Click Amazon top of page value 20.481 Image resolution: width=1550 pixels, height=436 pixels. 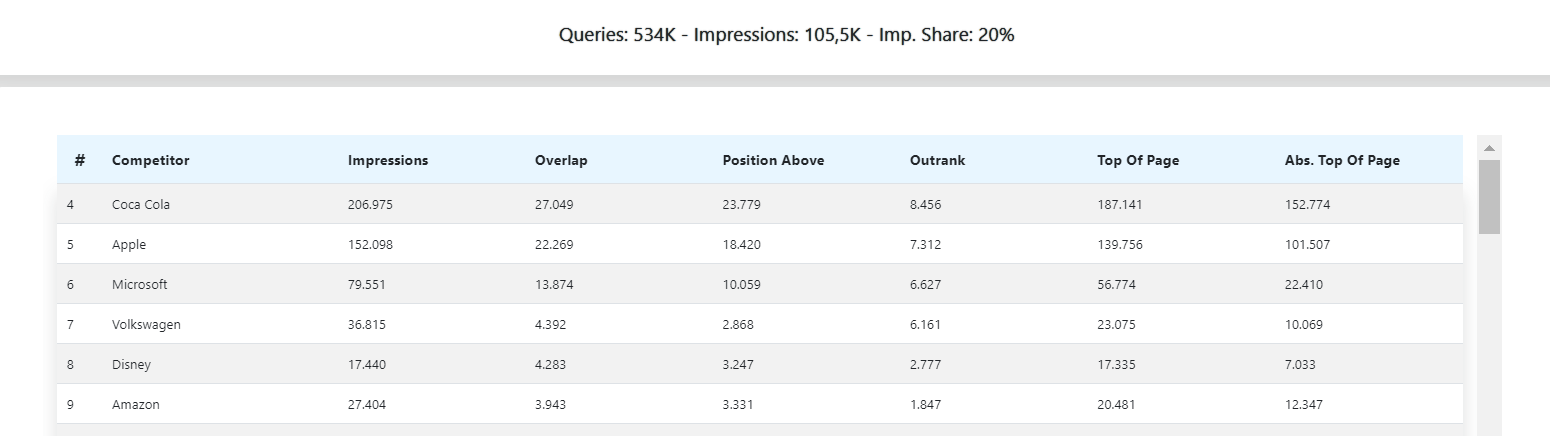[1116, 404]
